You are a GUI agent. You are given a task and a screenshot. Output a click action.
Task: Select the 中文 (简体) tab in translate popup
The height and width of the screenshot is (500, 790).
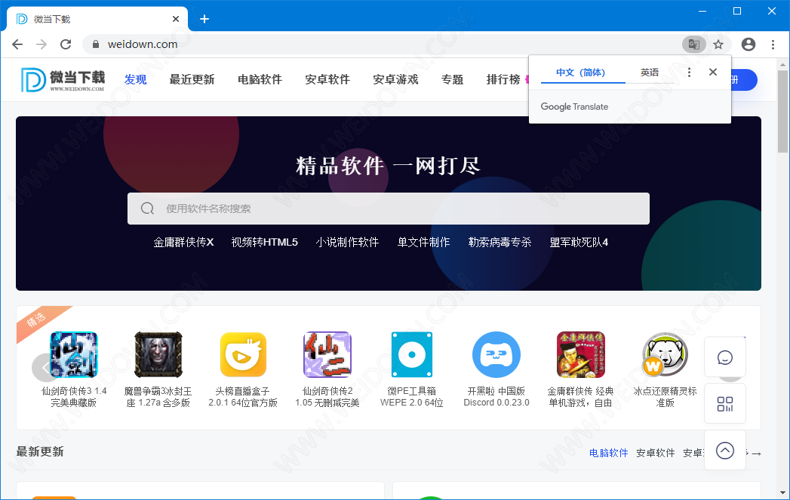coord(580,73)
